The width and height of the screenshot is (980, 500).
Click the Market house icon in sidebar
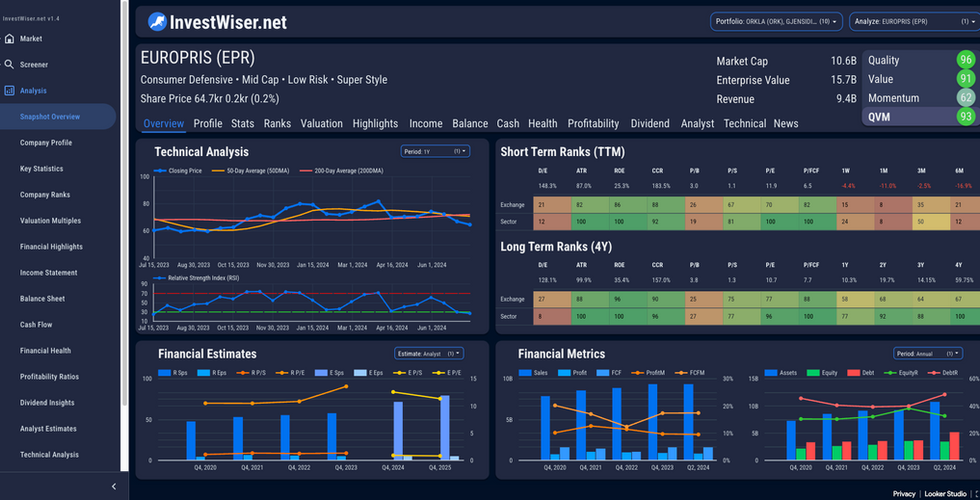tap(9, 39)
